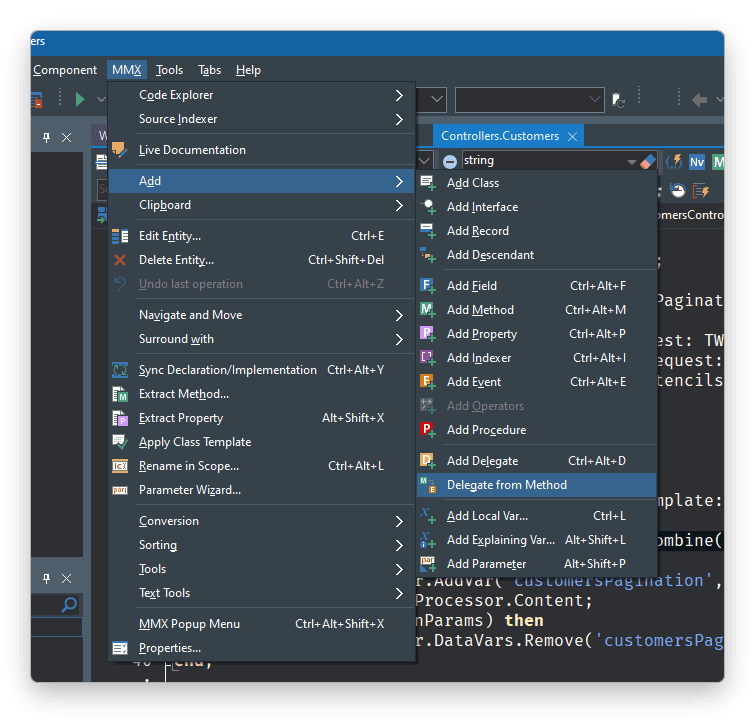Click the Properties menu icon
This screenshot has height=723, width=755.
point(120,648)
